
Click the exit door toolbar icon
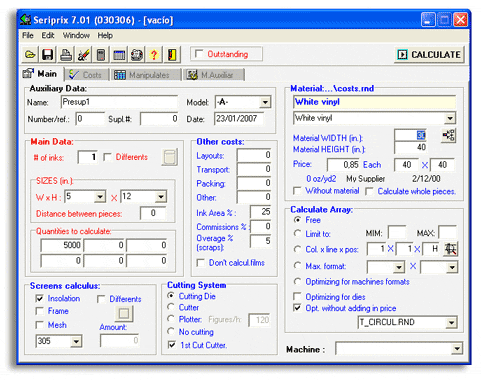(x=172, y=54)
